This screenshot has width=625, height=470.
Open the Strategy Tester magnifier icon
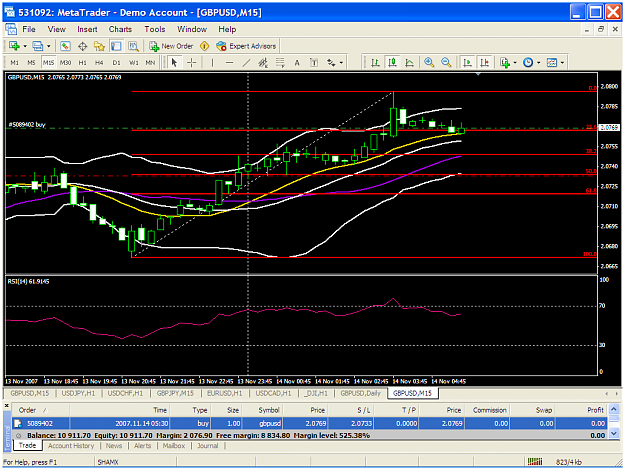[133, 46]
